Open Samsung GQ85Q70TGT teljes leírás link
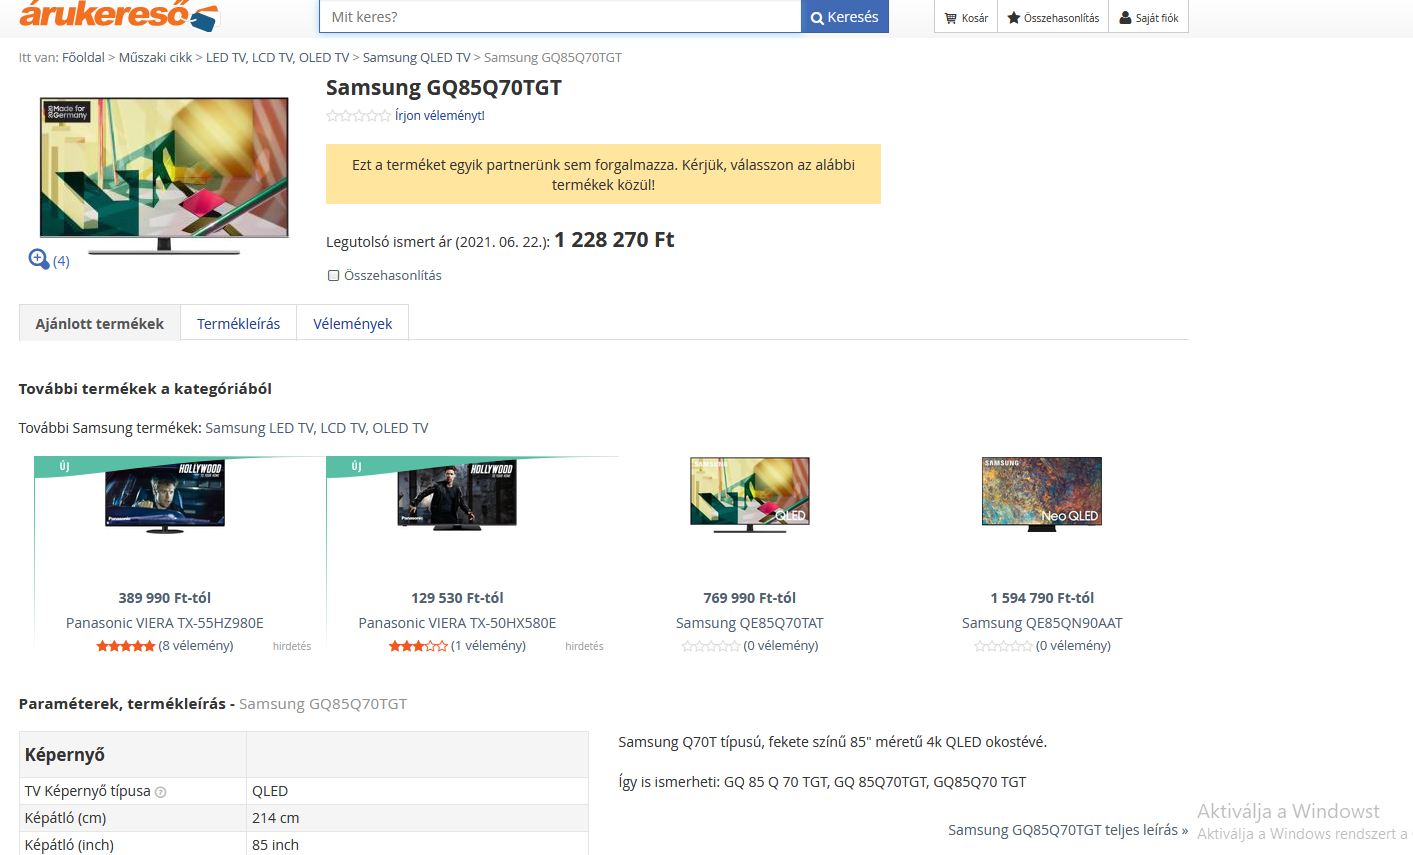Screen dimensions: 1413x855 1068,830
